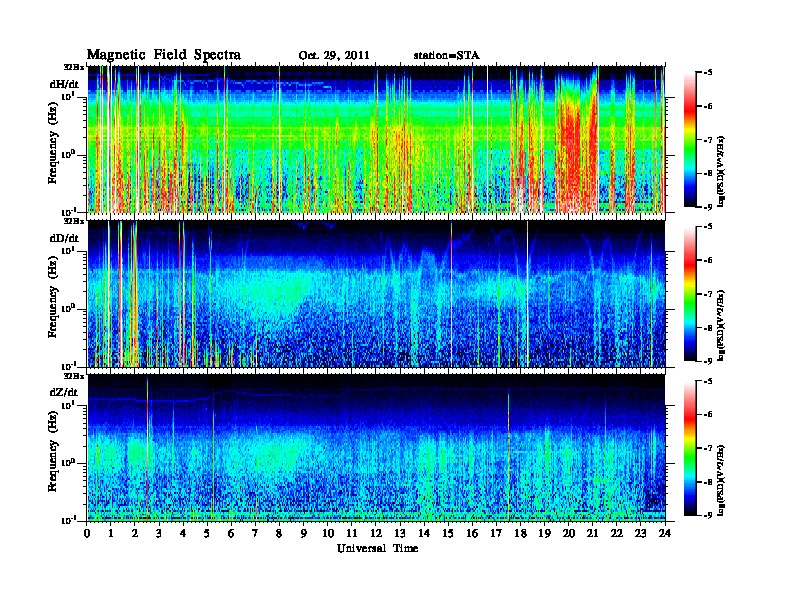Click hour tick label 22 on time axis
This screenshot has width=792, height=612.
pyautogui.click(x=617, y=533)
